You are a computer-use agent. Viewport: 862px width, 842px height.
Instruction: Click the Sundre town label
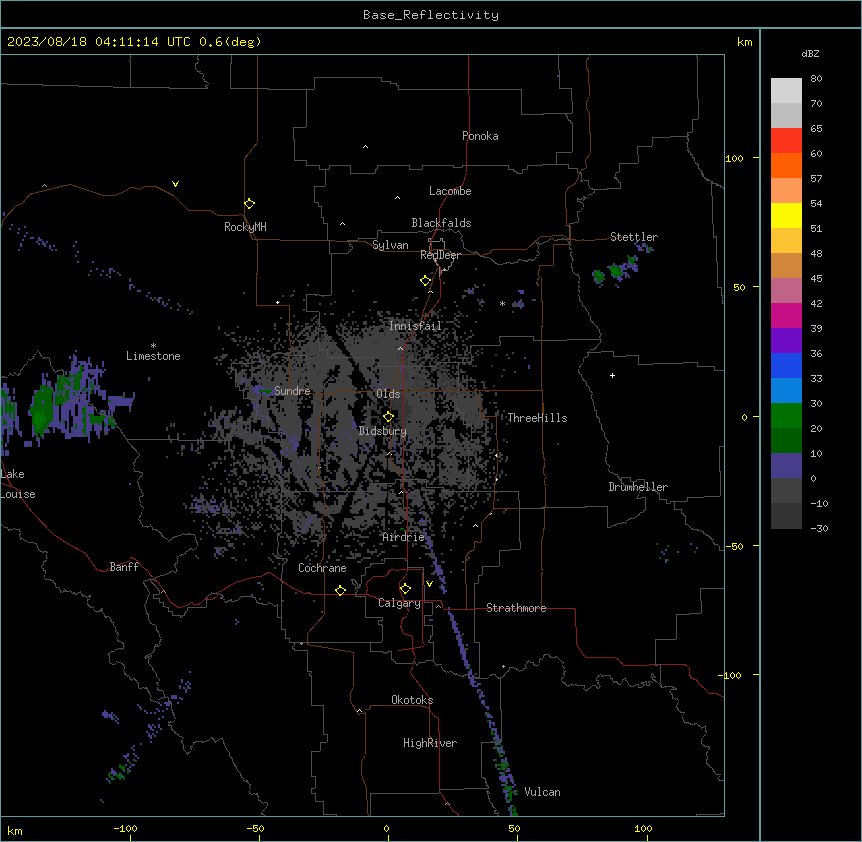click(292, 391)
